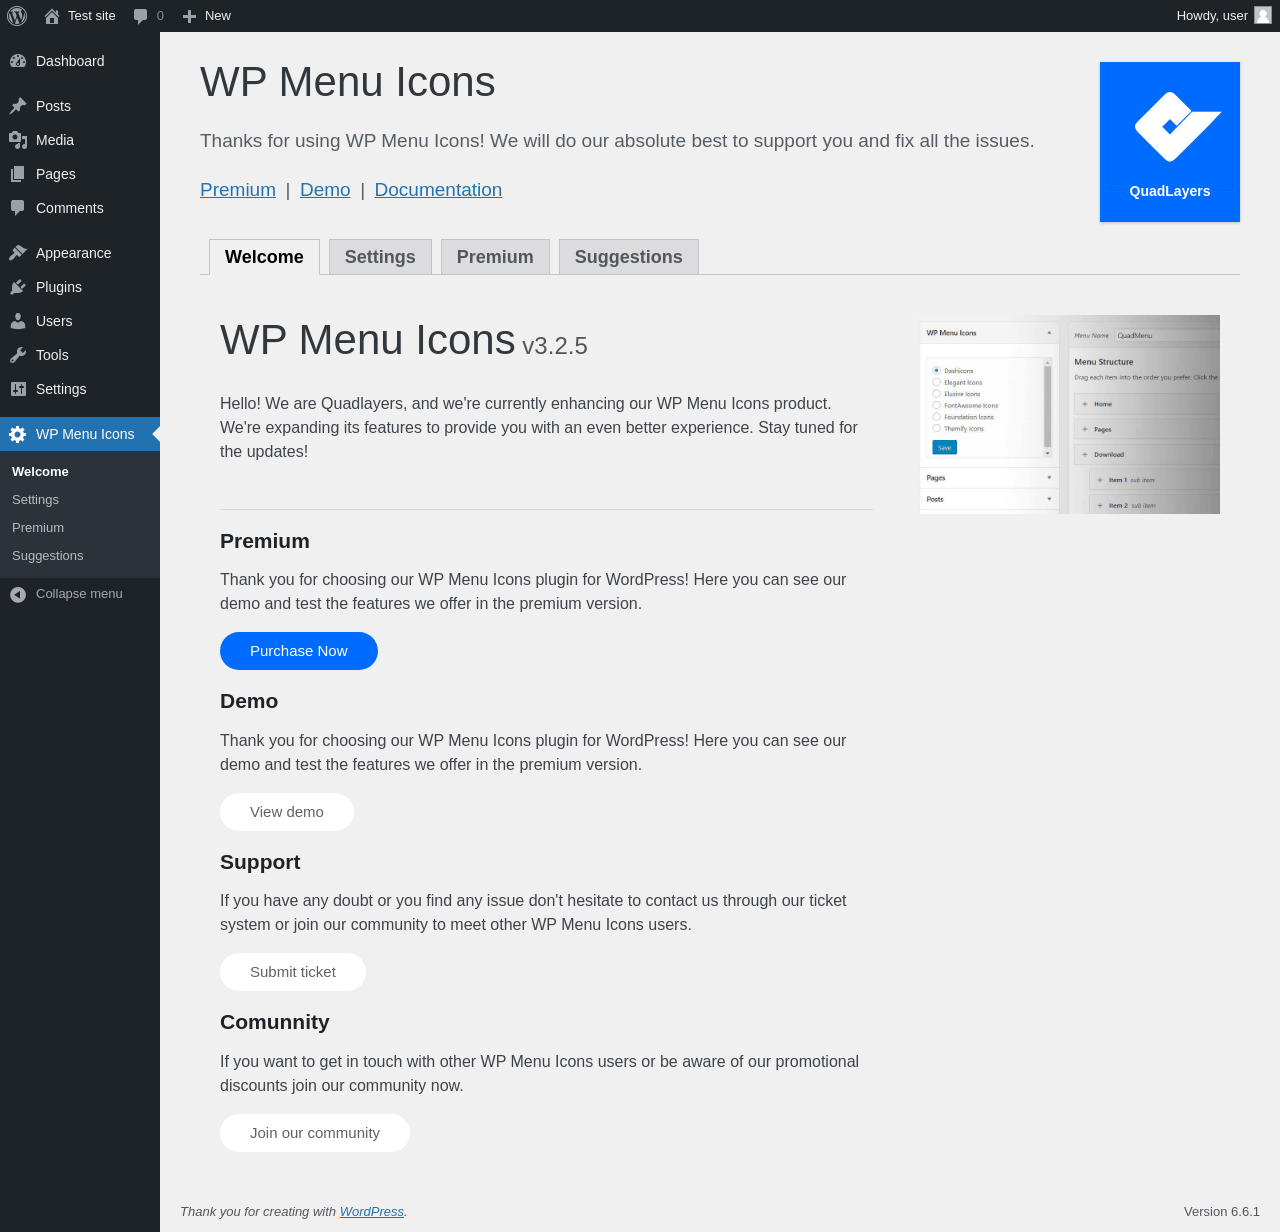Open Premium submenu item in sidebar
Image resolution: width=1280 pixels, height=1232 pixels.
80,528
